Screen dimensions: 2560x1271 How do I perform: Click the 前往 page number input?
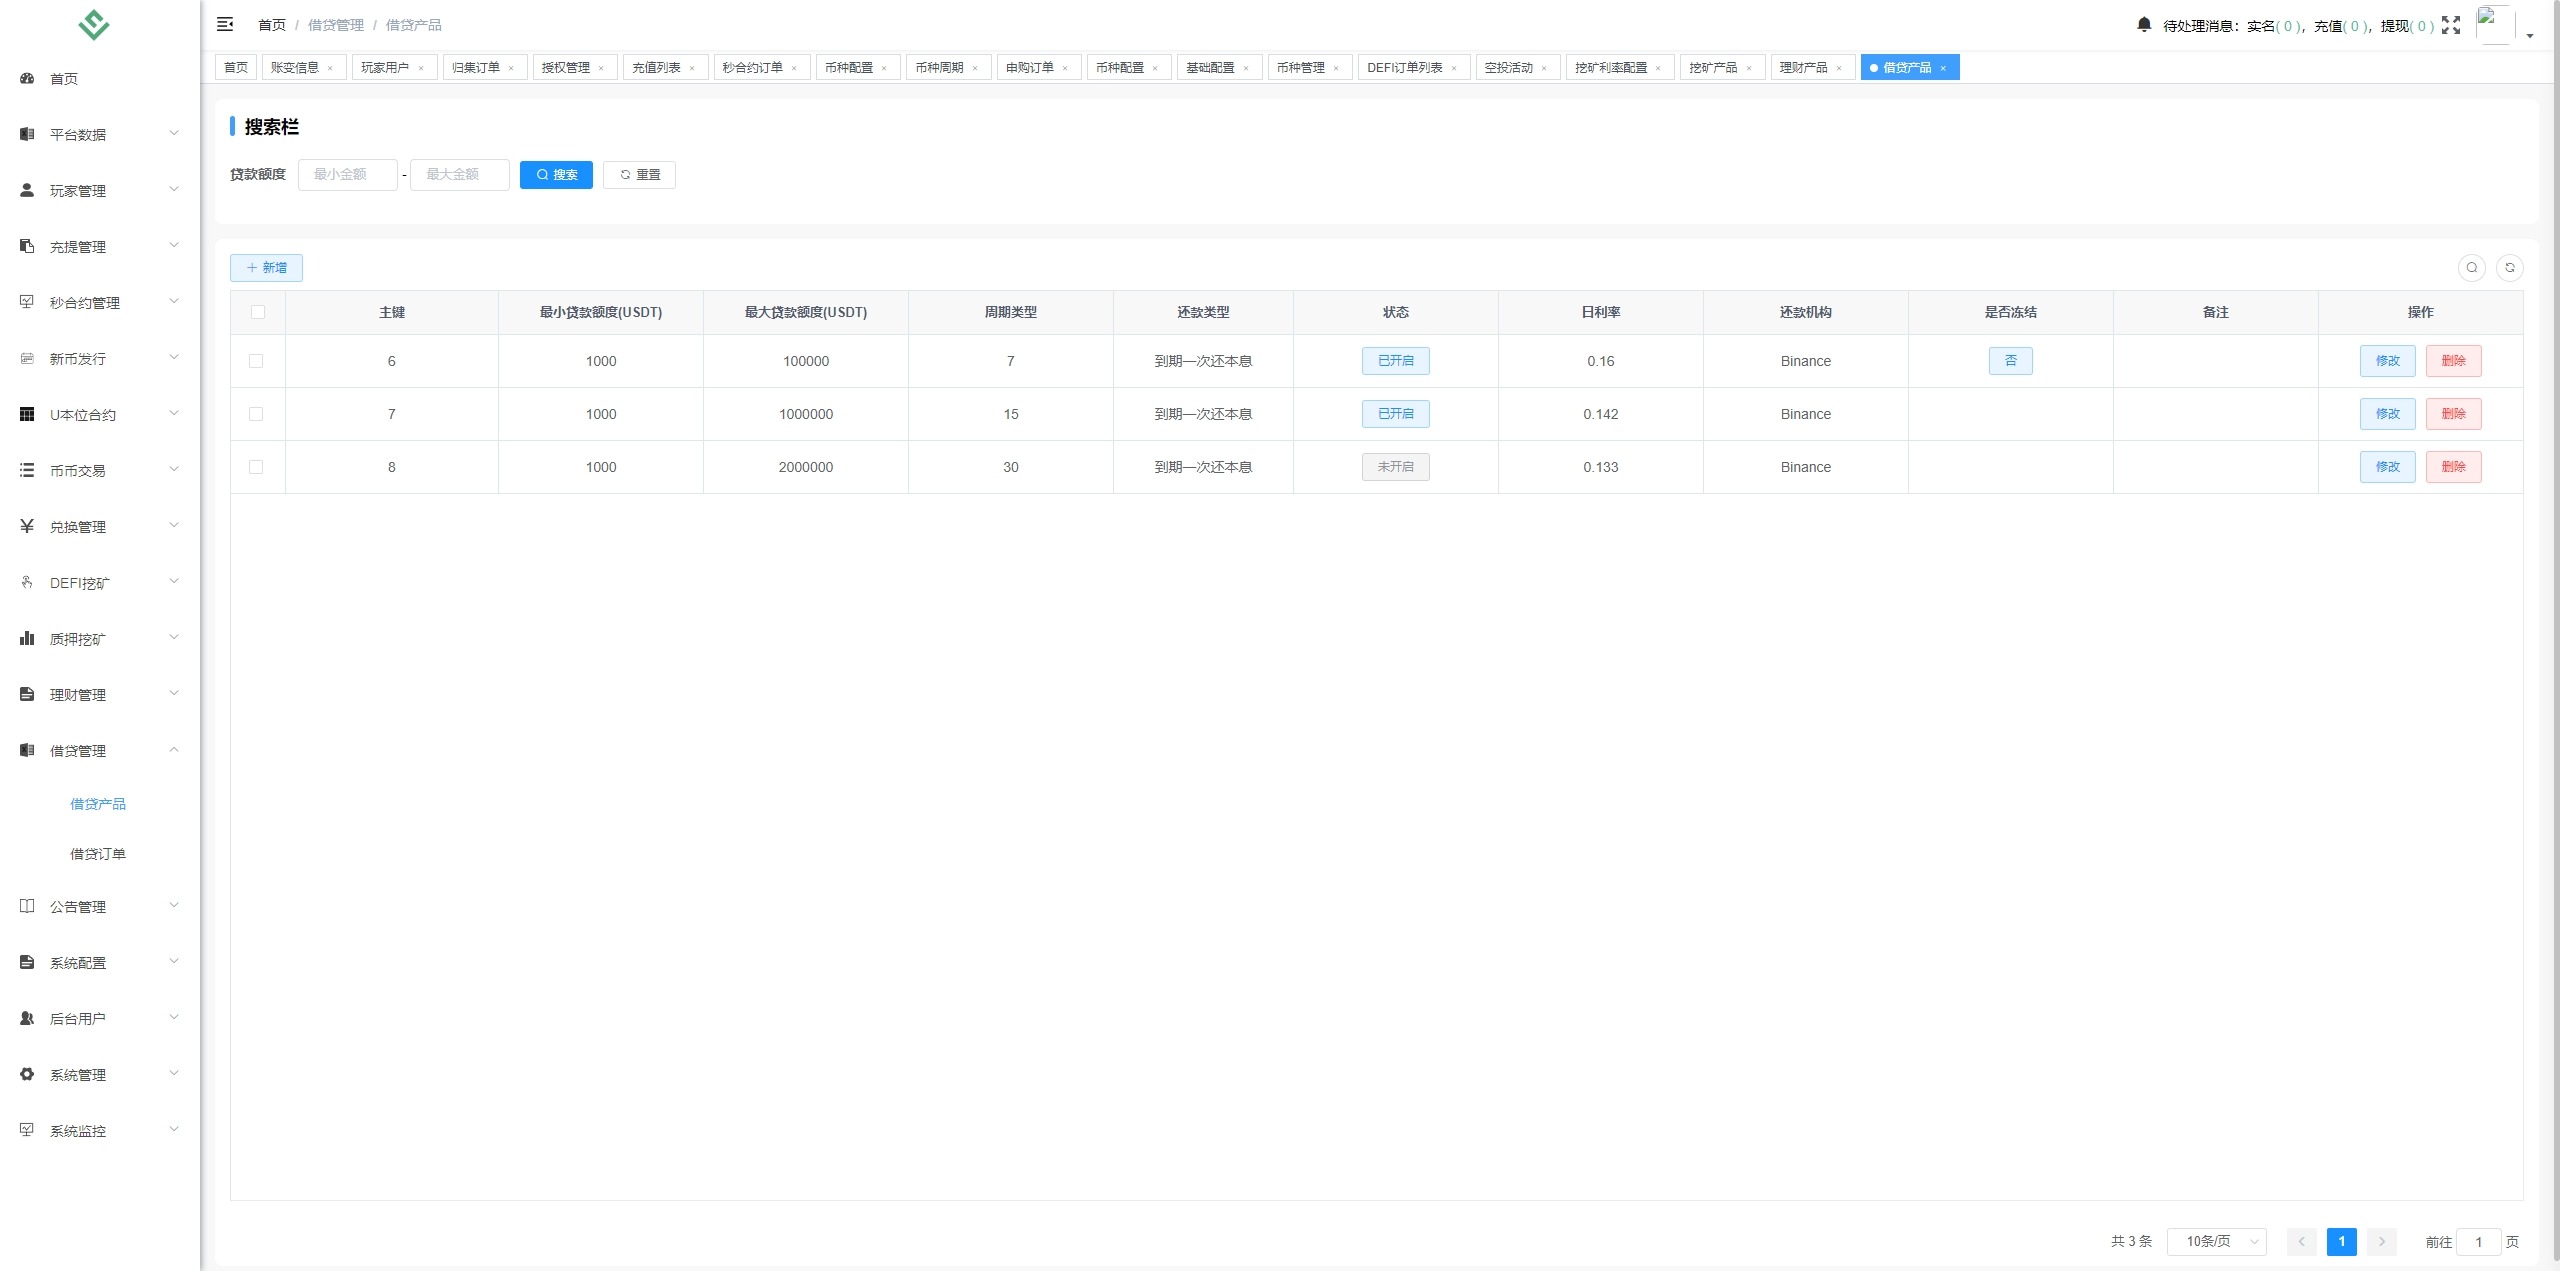pos(2479,1242)
